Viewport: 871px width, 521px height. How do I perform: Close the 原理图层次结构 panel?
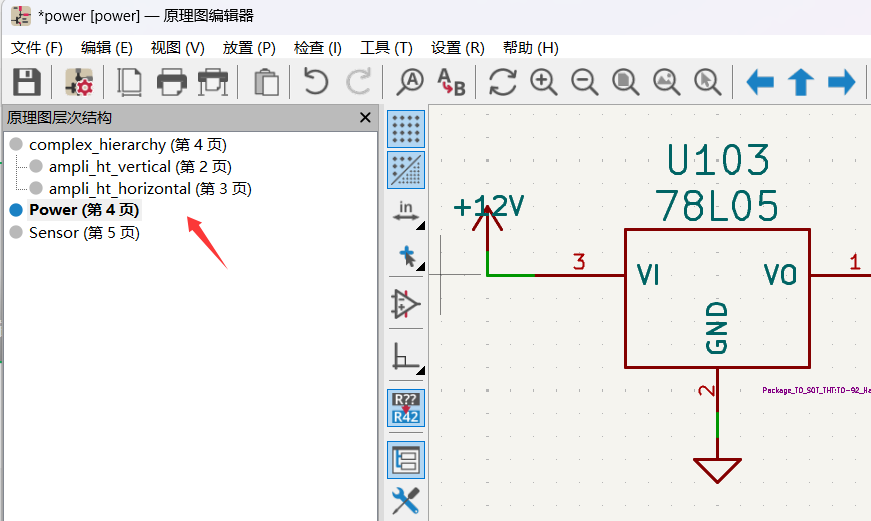(365, 118)
